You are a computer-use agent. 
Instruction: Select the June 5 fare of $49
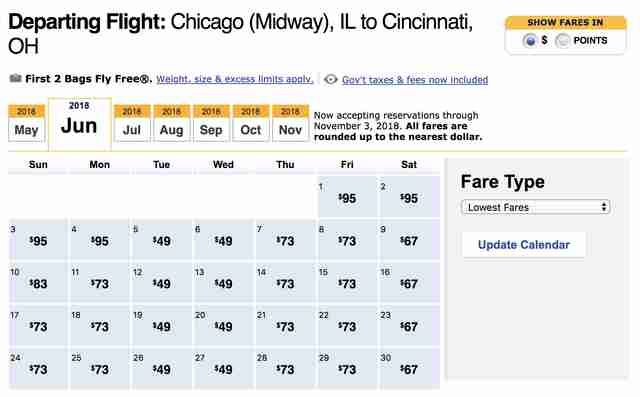pyautogui.click(x=162, y=240)
